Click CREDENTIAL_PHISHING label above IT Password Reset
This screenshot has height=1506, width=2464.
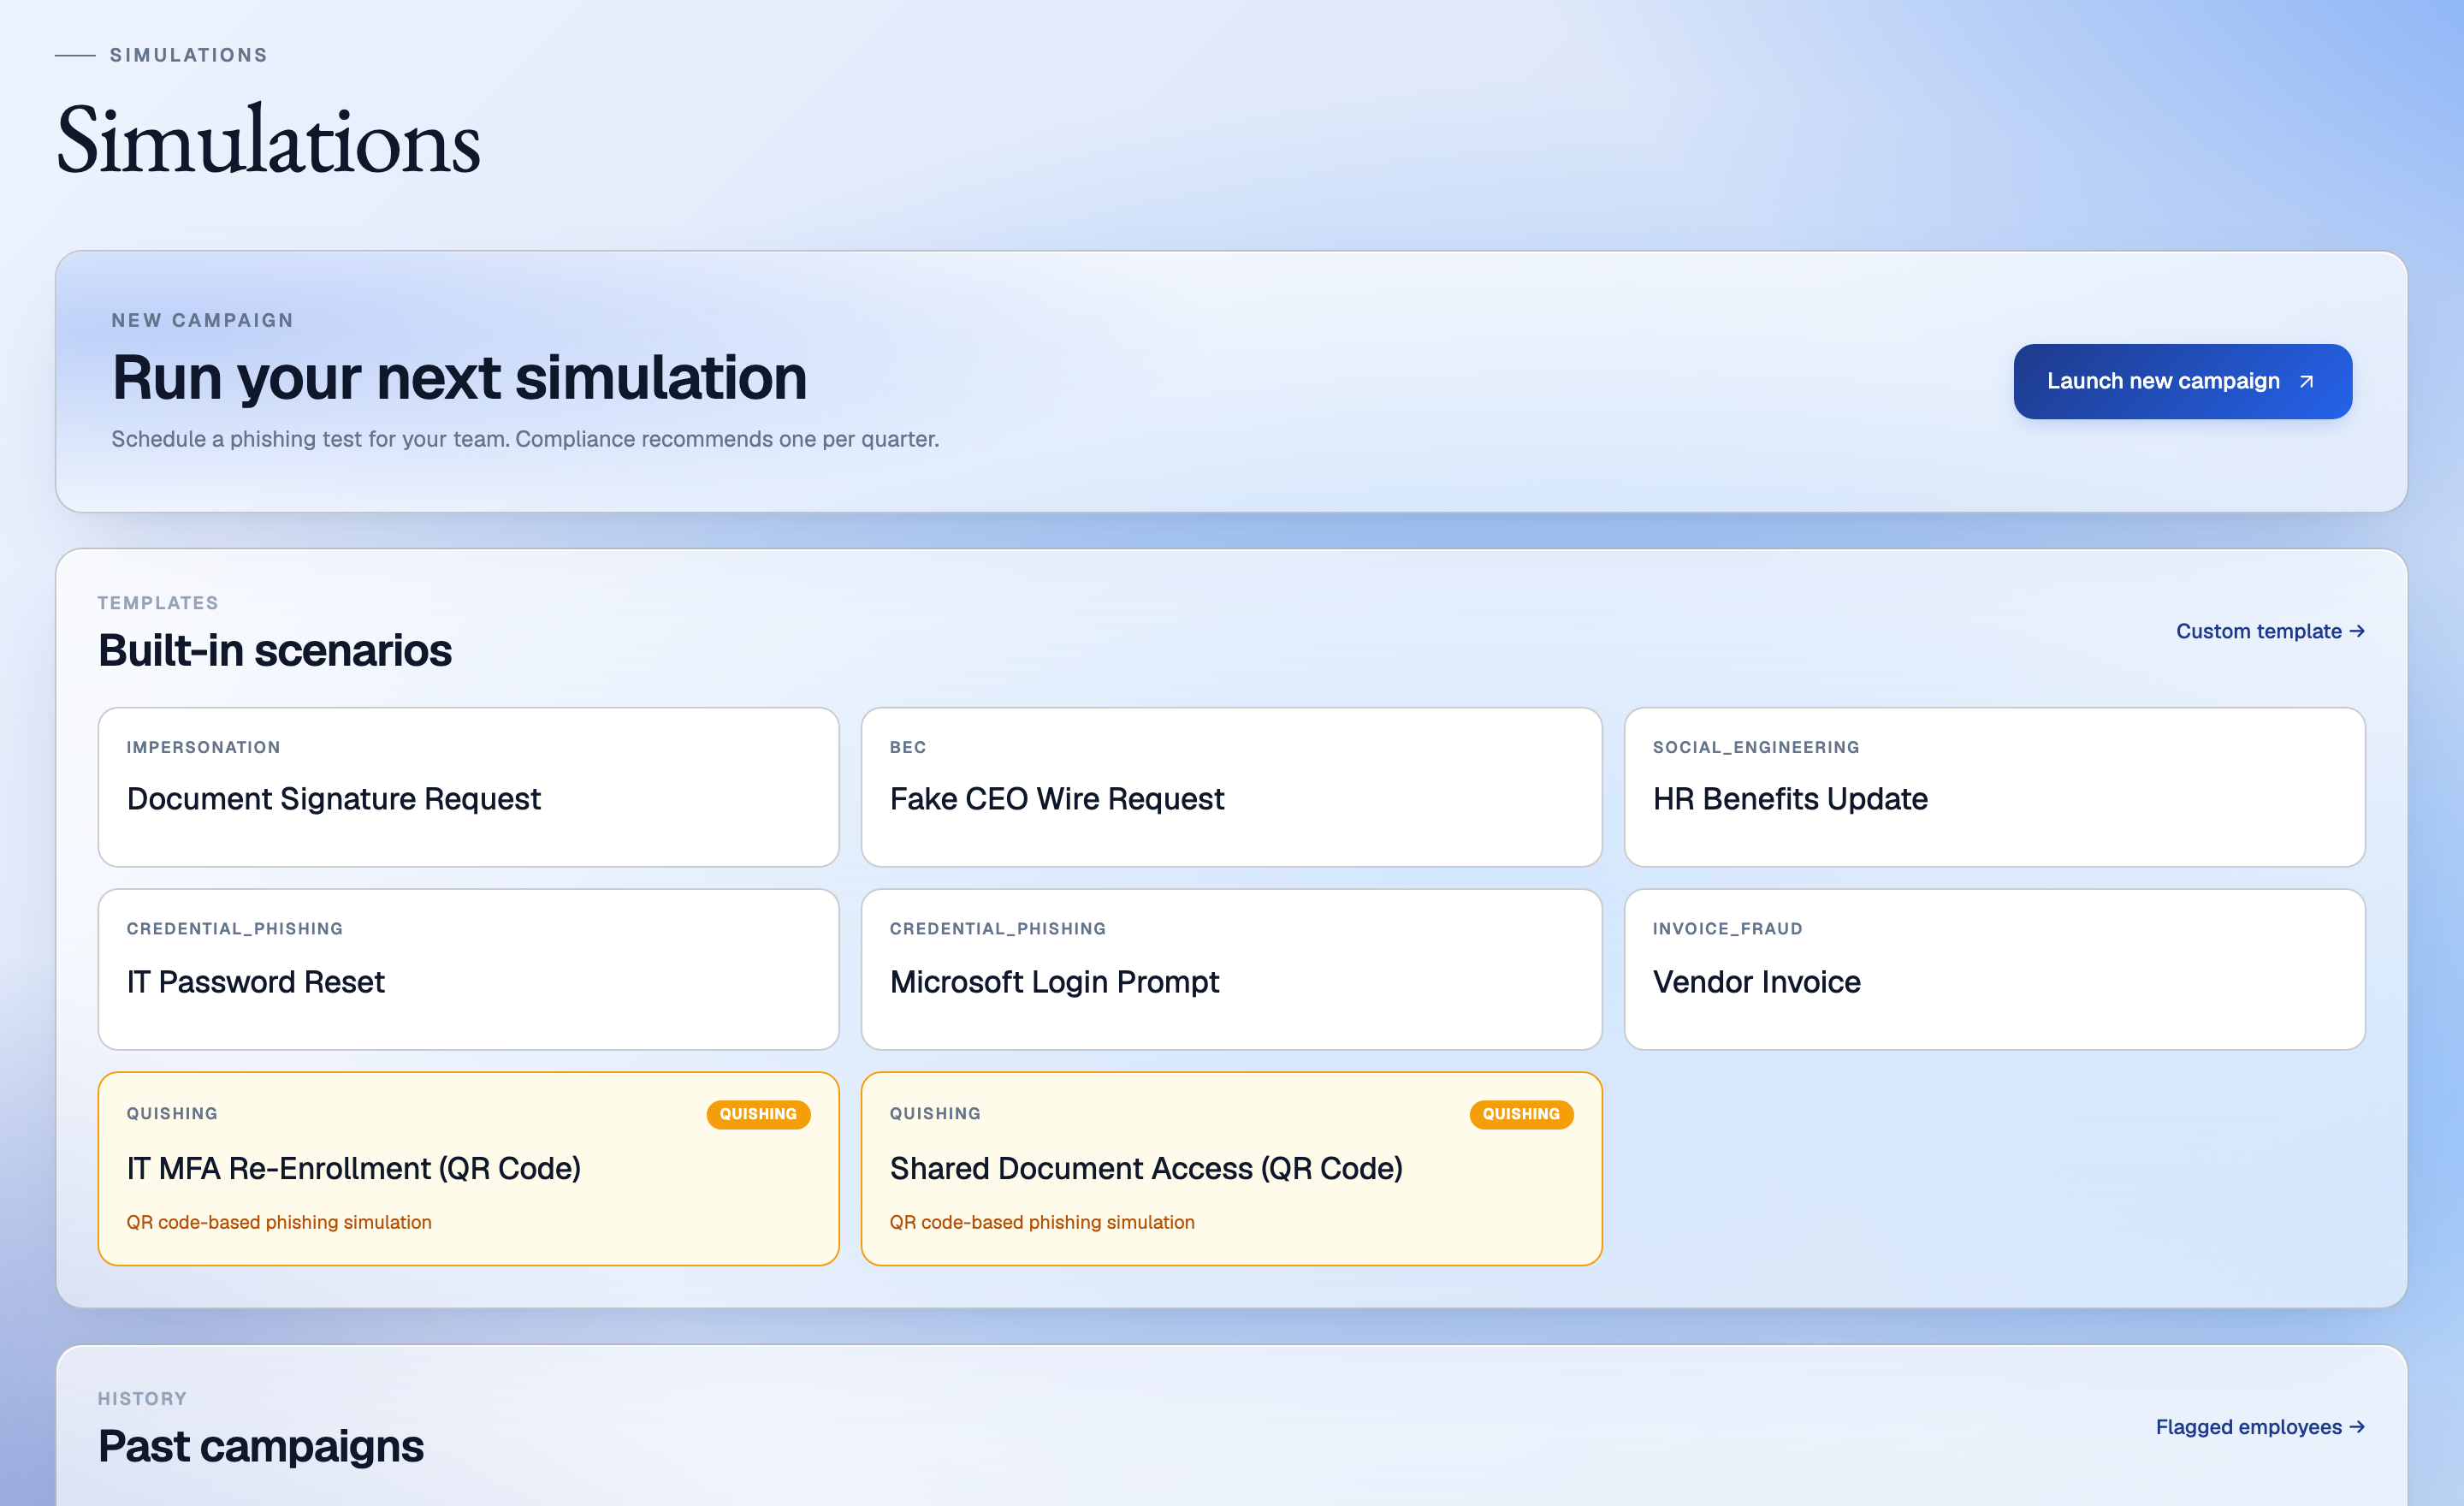(x=235, y=928)
